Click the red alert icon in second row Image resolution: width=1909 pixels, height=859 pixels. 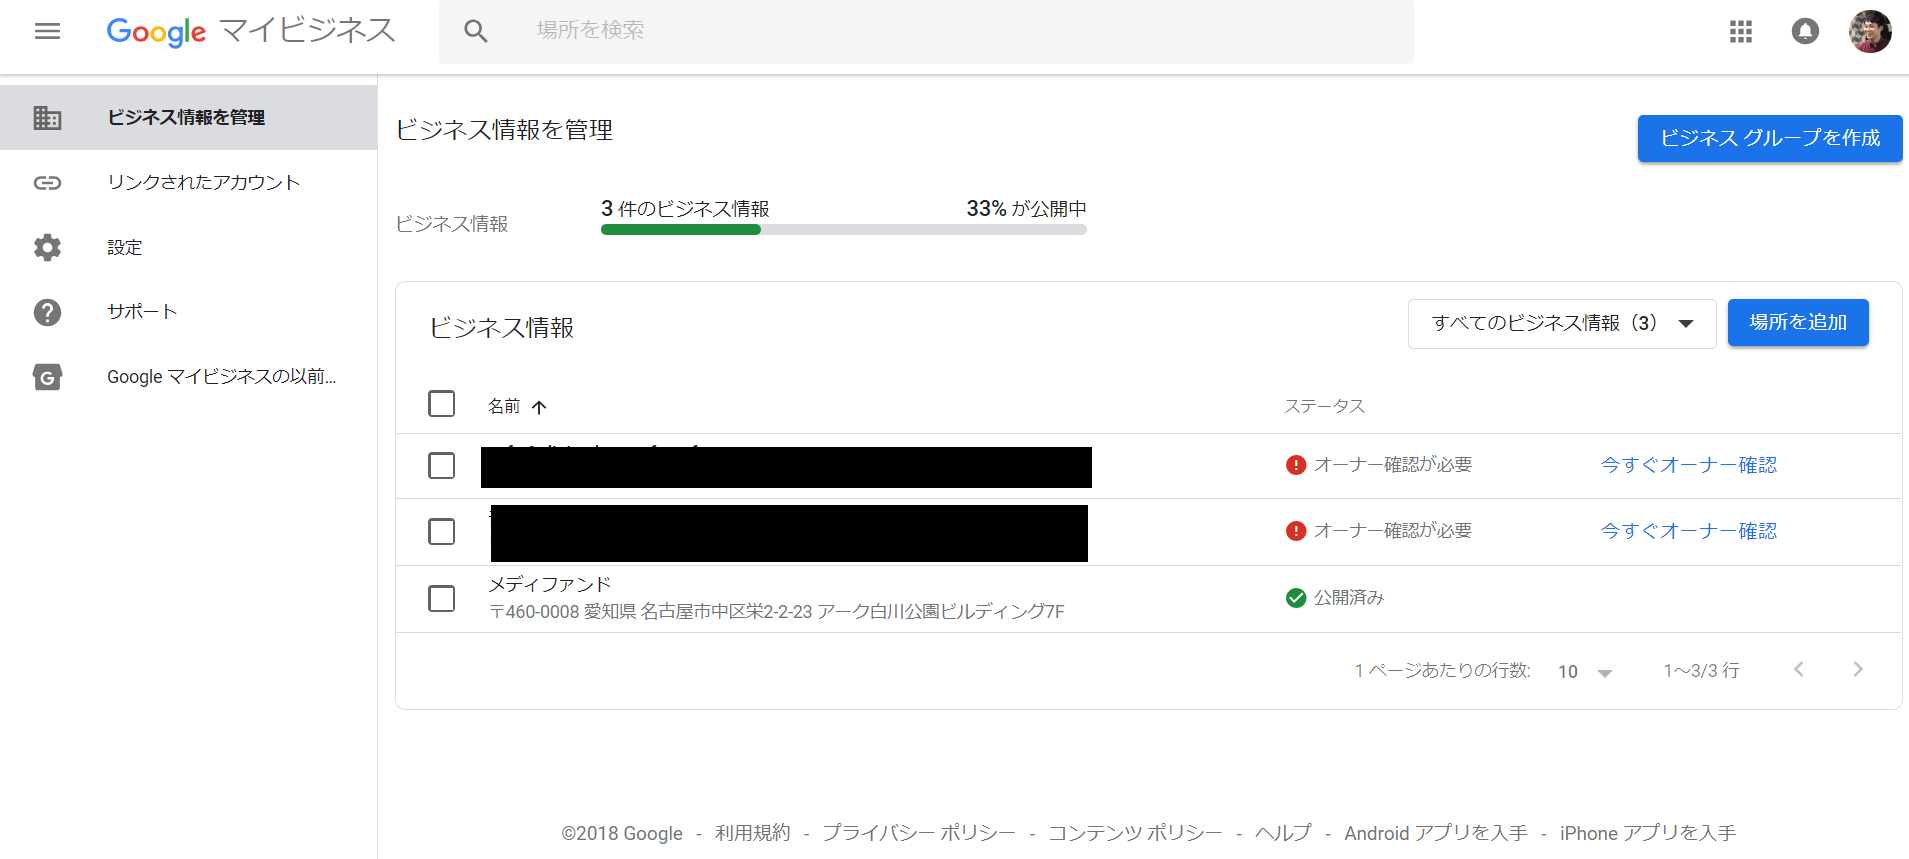(x=1296, y=531)
